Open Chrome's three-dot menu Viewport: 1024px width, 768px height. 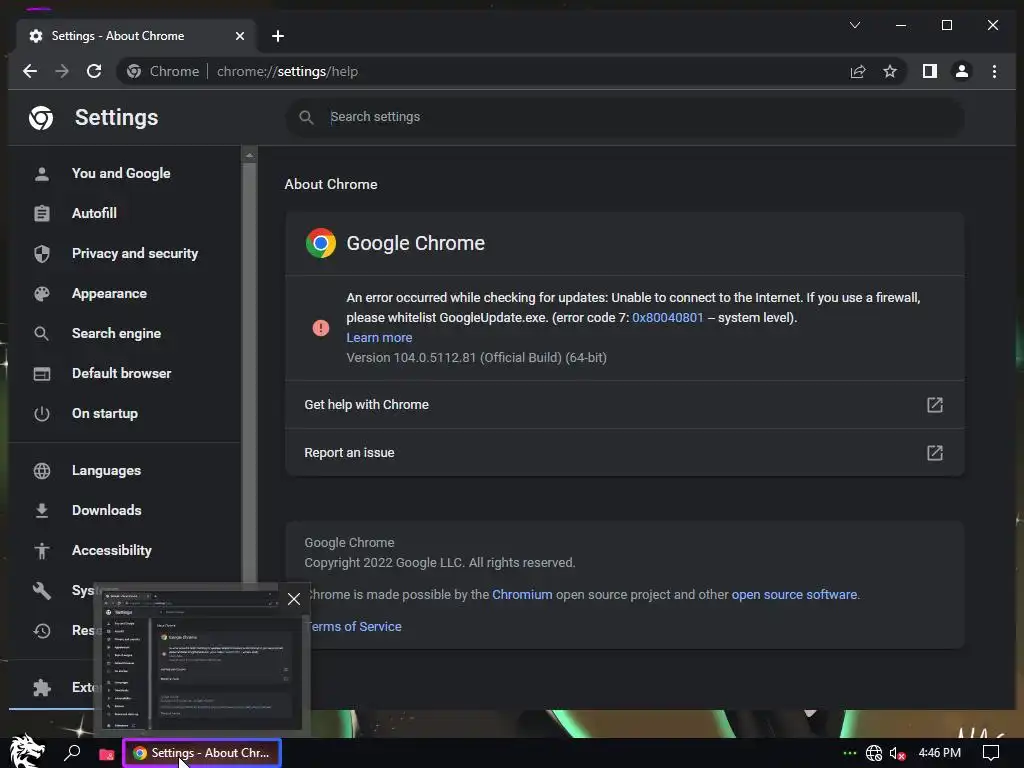click(994, 71)
